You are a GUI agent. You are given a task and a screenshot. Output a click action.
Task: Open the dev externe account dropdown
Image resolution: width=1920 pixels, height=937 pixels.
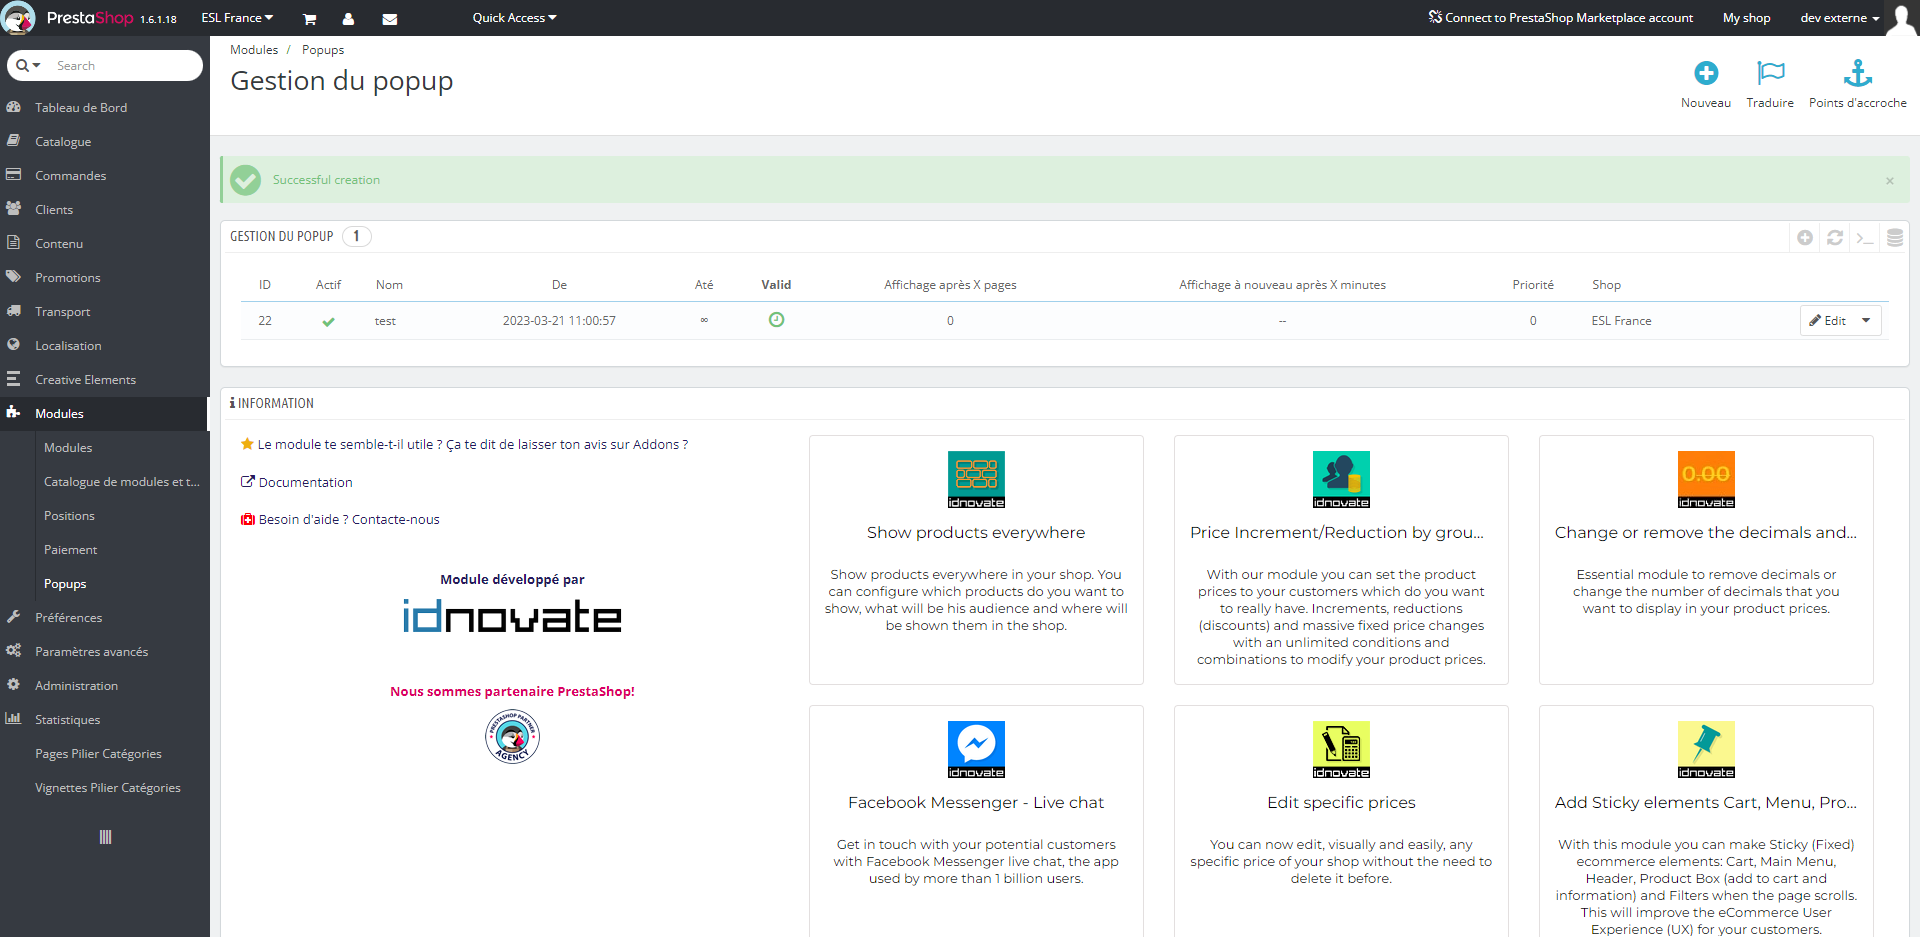tap(1839, 18)
